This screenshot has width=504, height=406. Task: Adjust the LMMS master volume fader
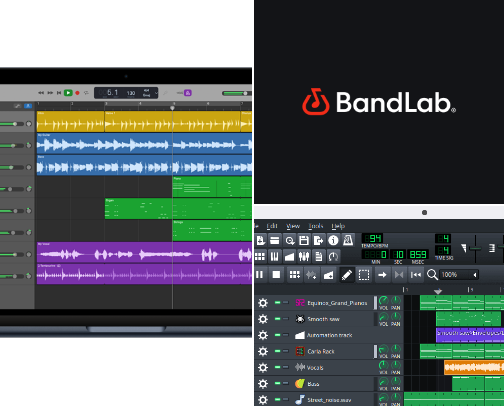(x=475, y=248)
